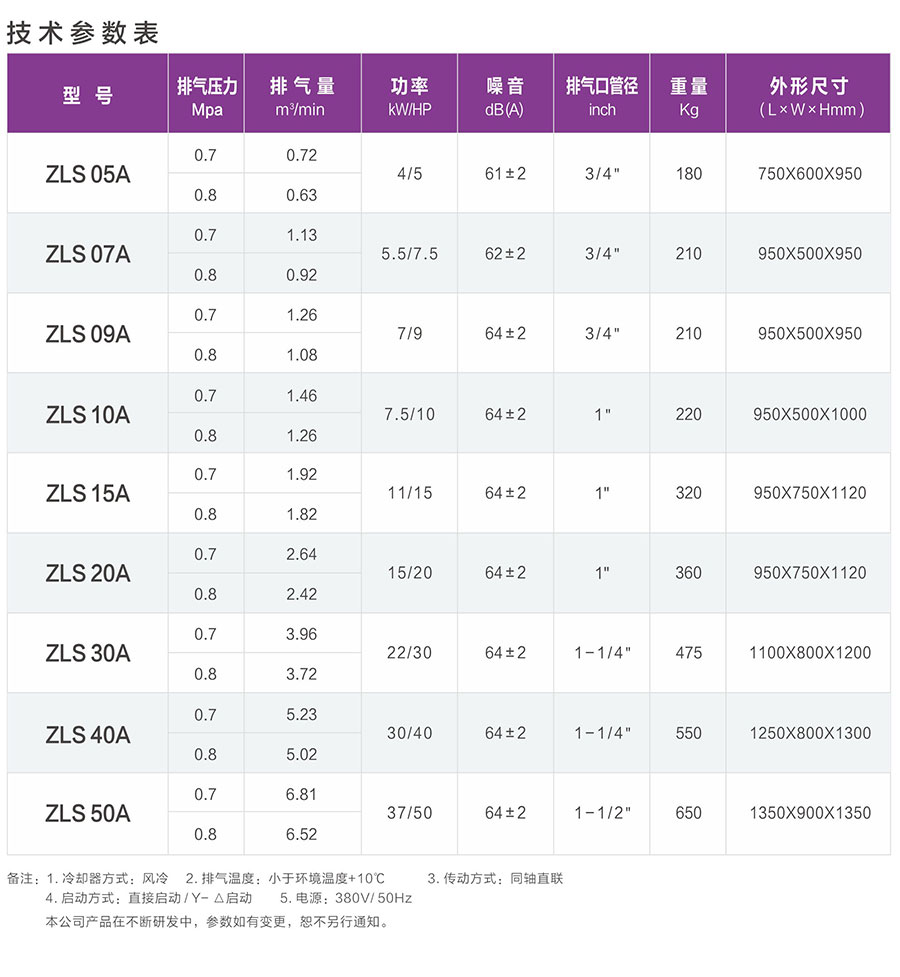
Task: Click the ZLS 05A model cell
Action: [87, 174]
